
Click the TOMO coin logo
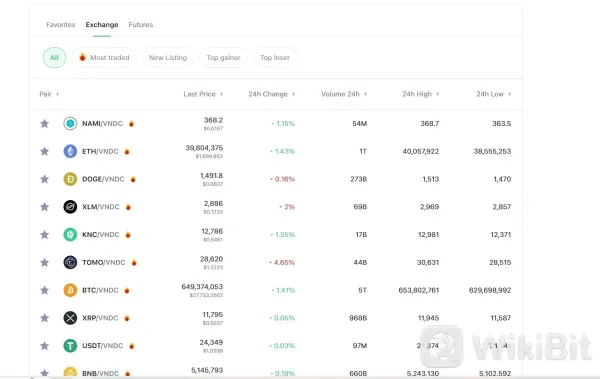(x=70, y=262)
